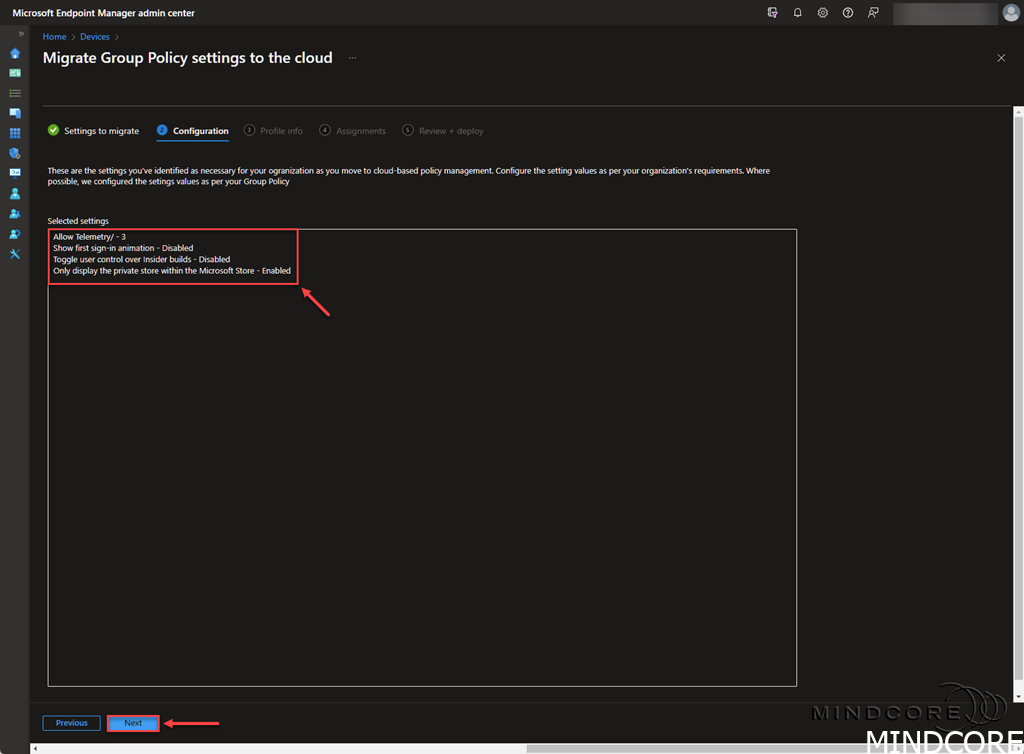1024x754 pixels.
Task: Open portal settings gear icon
Action: [823, 13]
